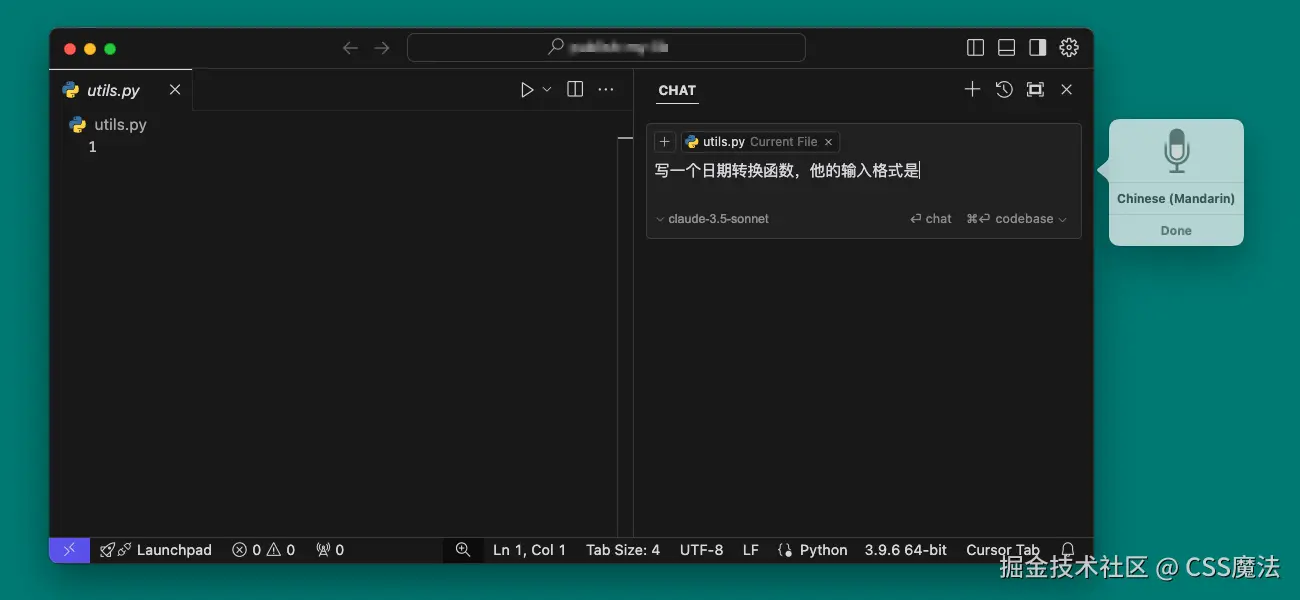Switch to the CHAT tab
This screenshot has width=1300, height=600.
(677, 90)
